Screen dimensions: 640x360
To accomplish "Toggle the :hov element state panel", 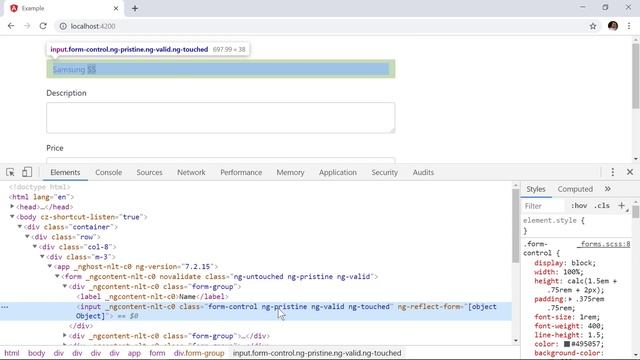I will pyautogui.click(x=579, y=206).
